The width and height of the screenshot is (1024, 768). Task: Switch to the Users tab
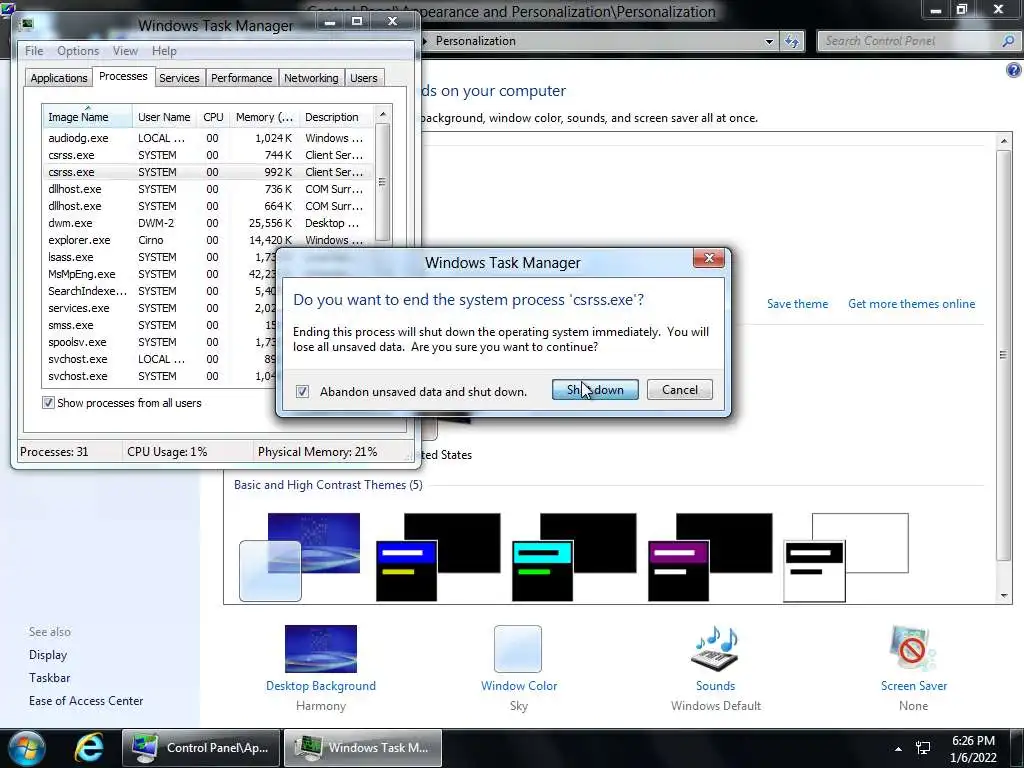tap(363, 78)
